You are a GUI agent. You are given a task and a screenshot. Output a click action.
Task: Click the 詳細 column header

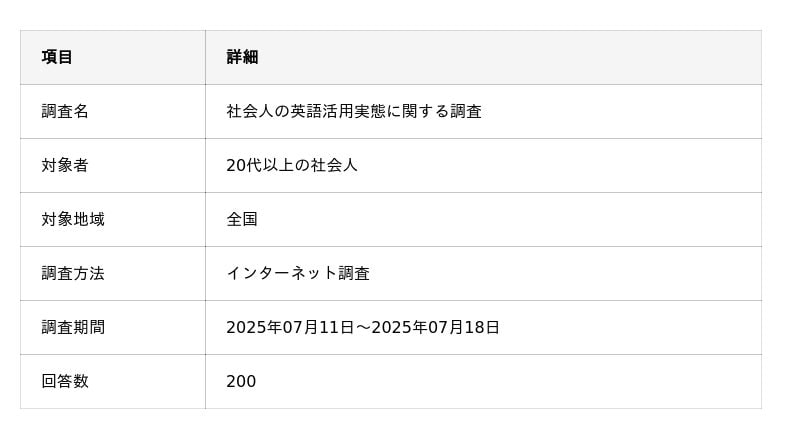point(484,57)
